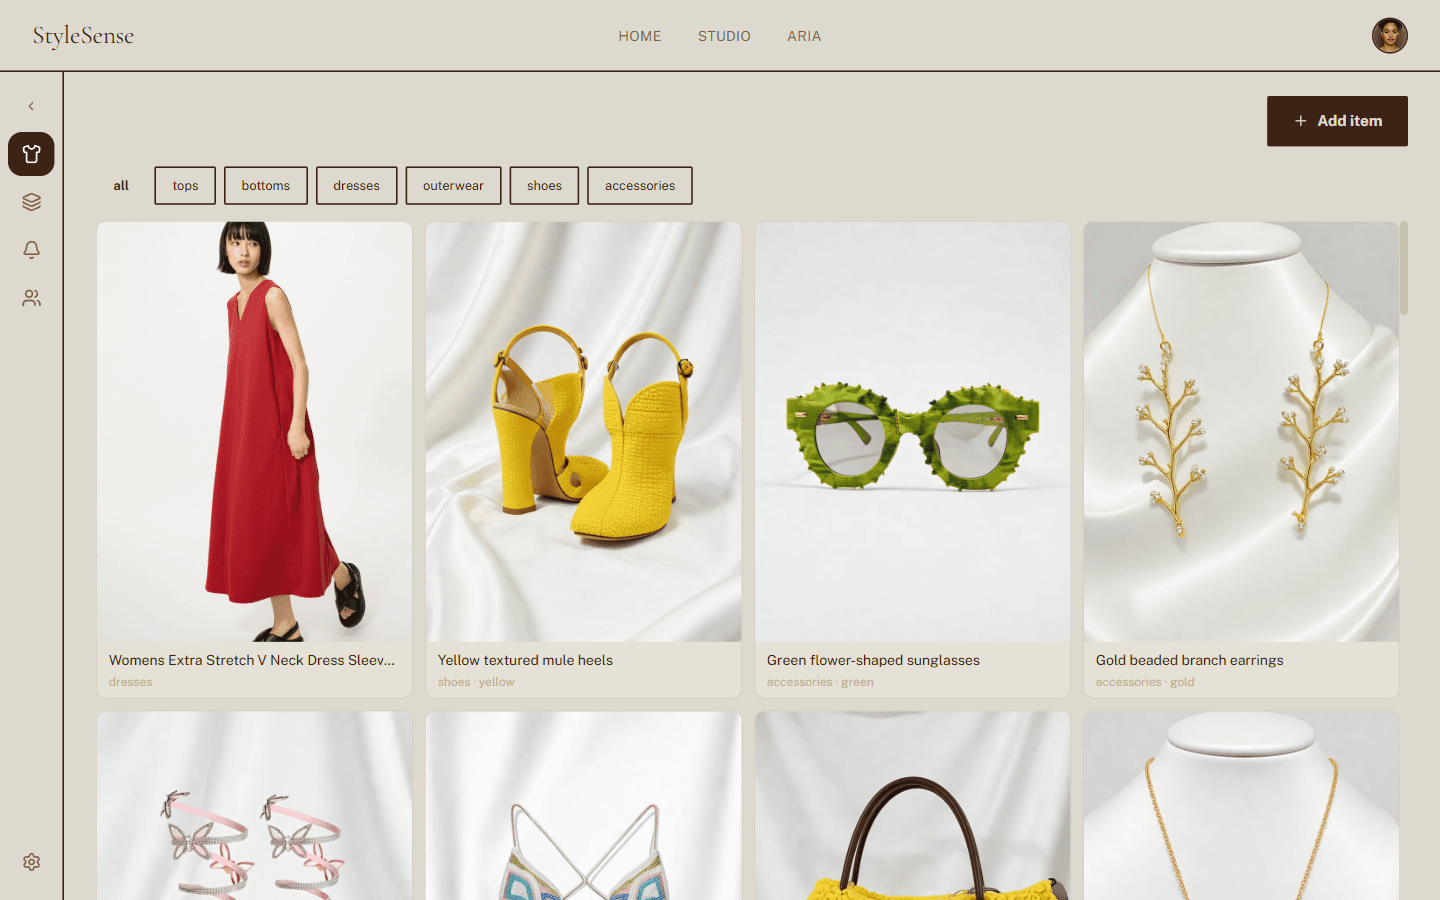Viewport: 1440px width, 900px height.
Task: Filter wardrobe by bottoms
Action: tap(265, 186)
